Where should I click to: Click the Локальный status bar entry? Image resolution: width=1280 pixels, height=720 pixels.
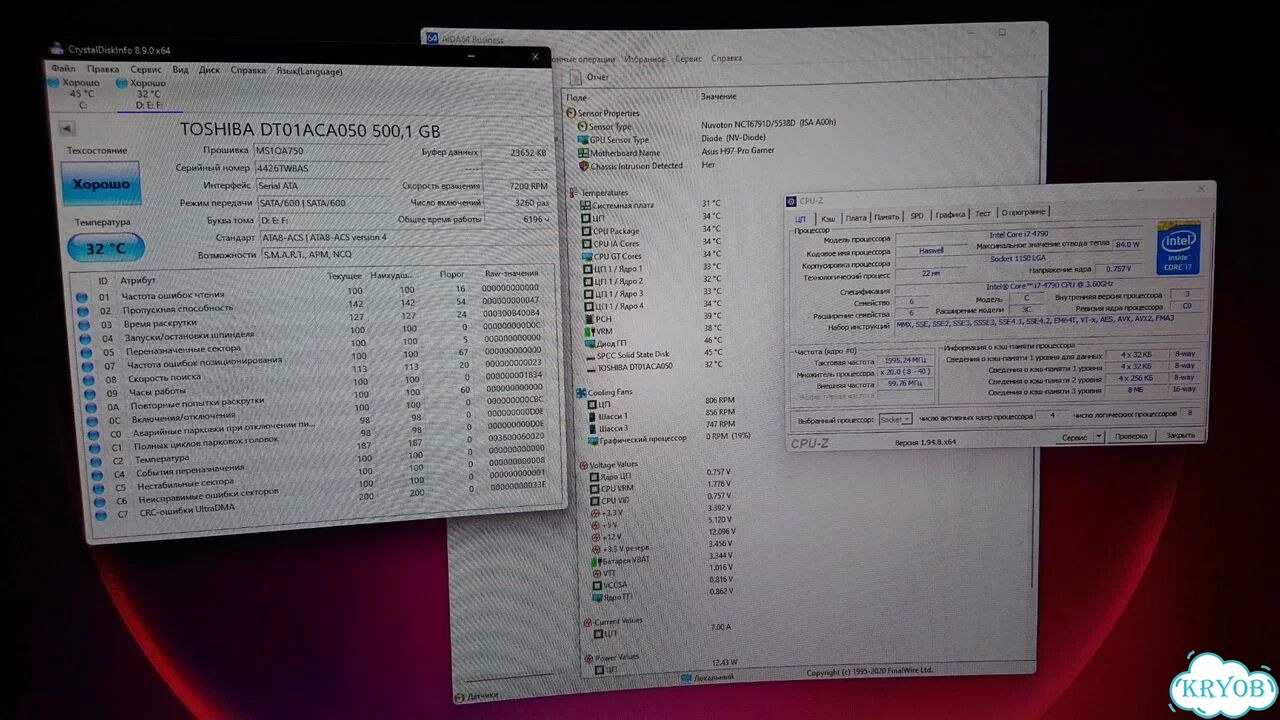[709, 678]
